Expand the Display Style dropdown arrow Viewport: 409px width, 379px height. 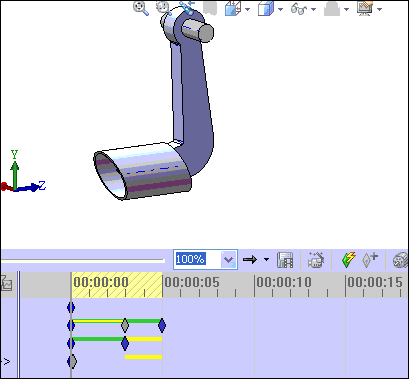click(280, 9)
